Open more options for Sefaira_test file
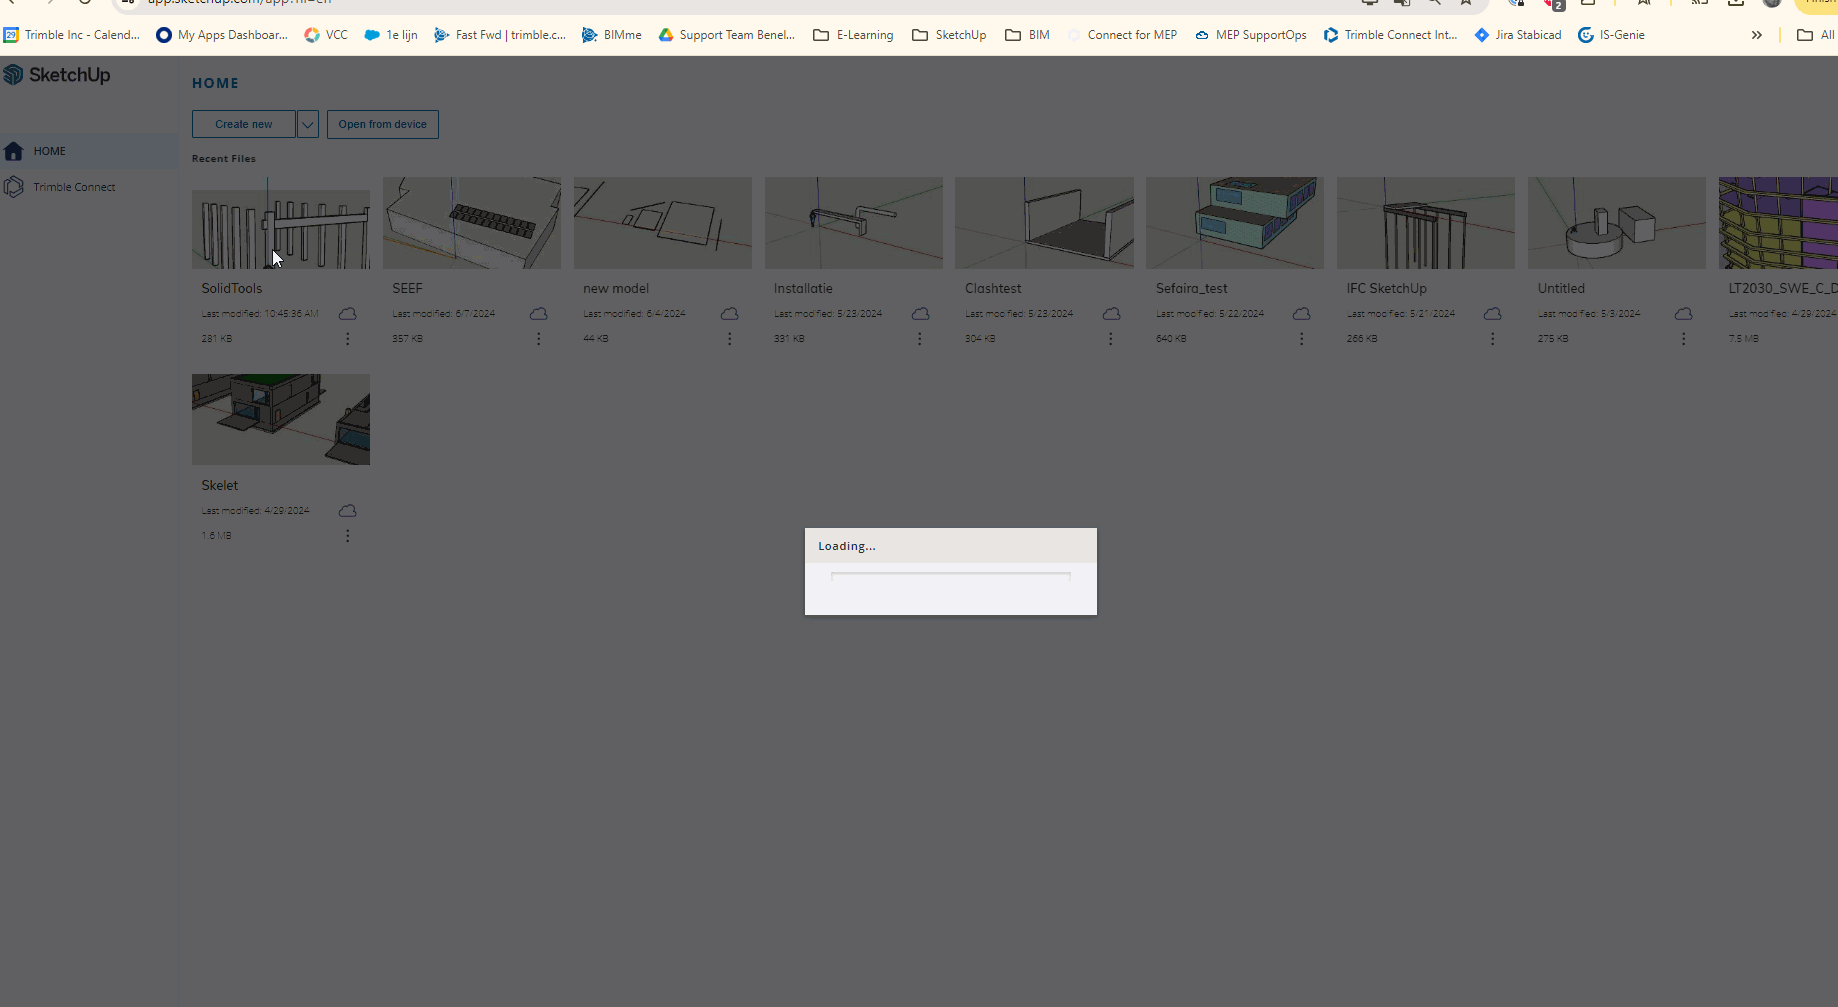Viewport: 1838px width, 1007px height. click(x=1302, y=339)
